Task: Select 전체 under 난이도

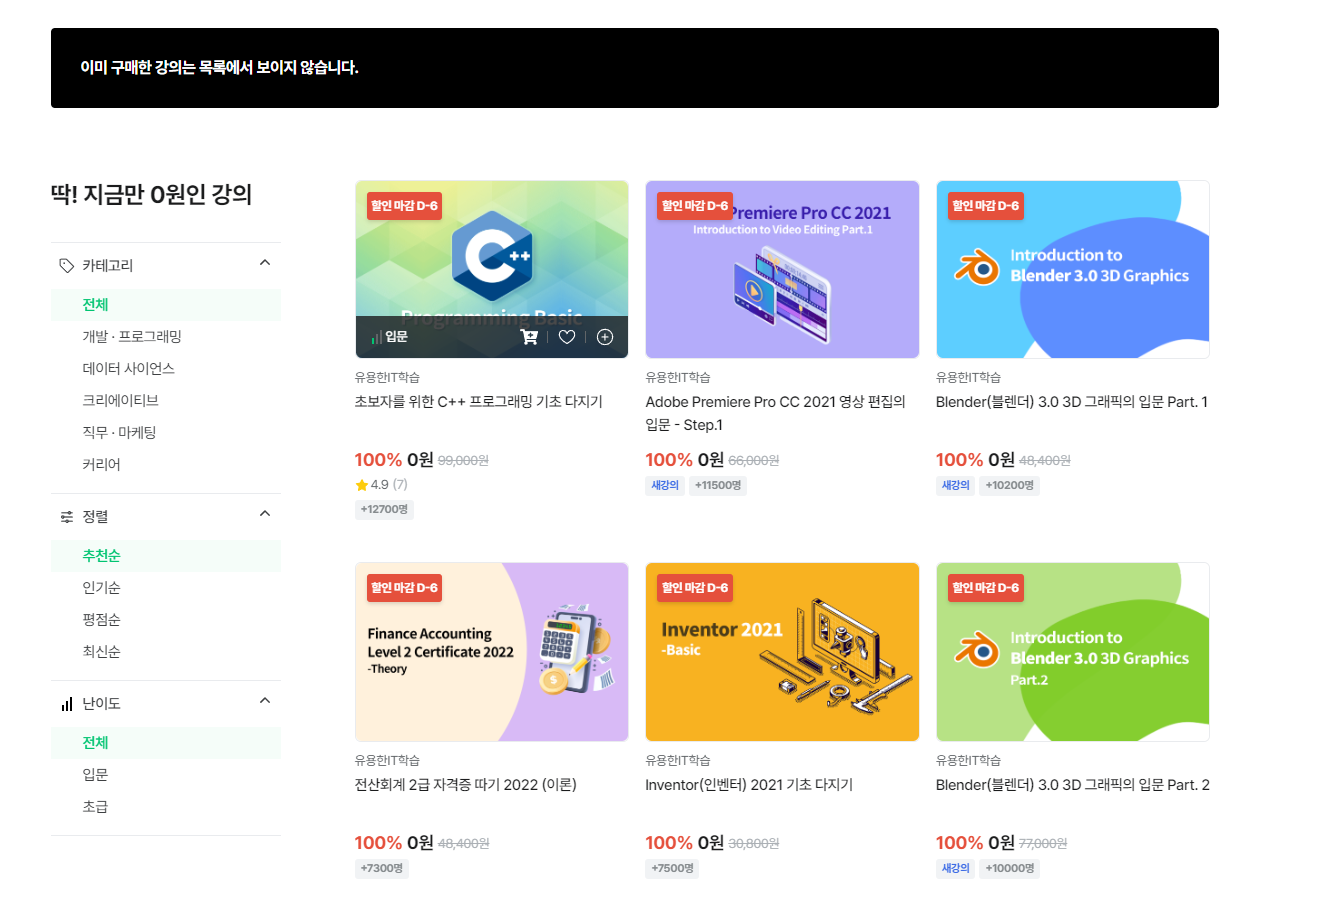Action: 166,743
